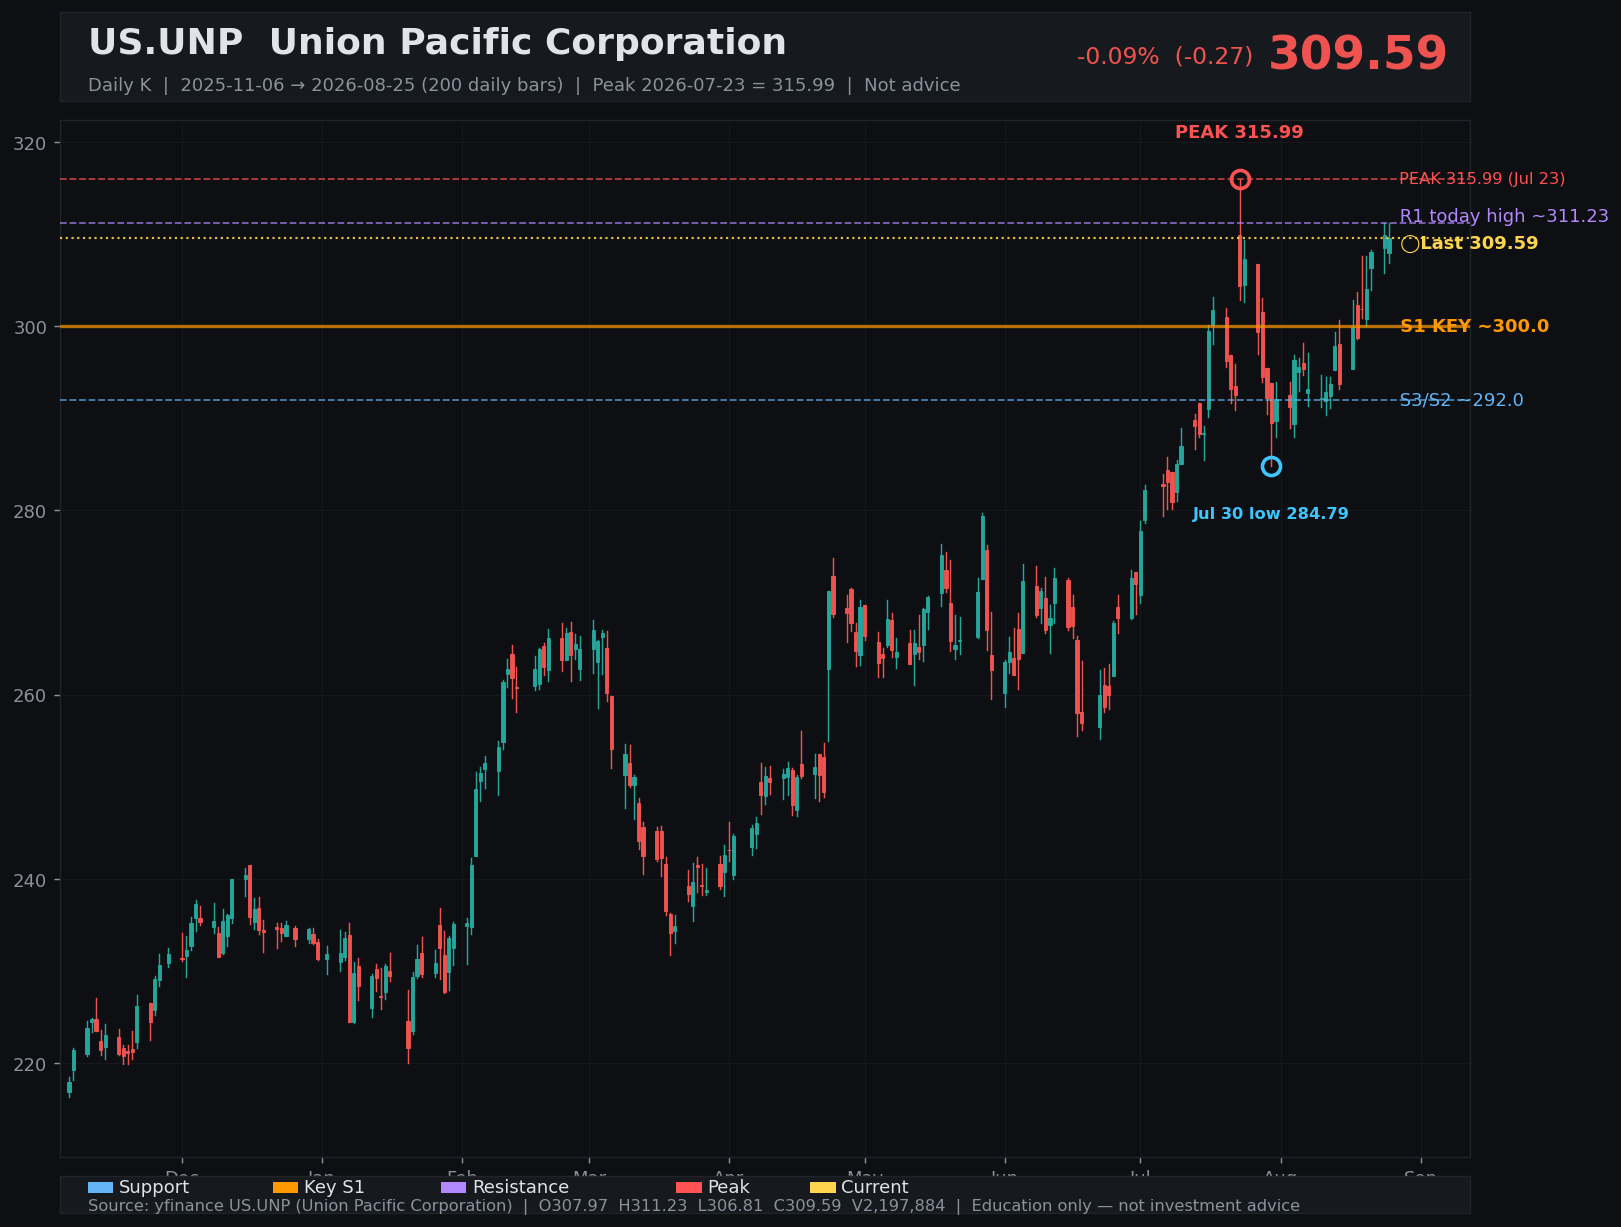1621x1227 pixels.
Task: Click the R1 today high ~311.23 label
Action: coord(1504,216)
